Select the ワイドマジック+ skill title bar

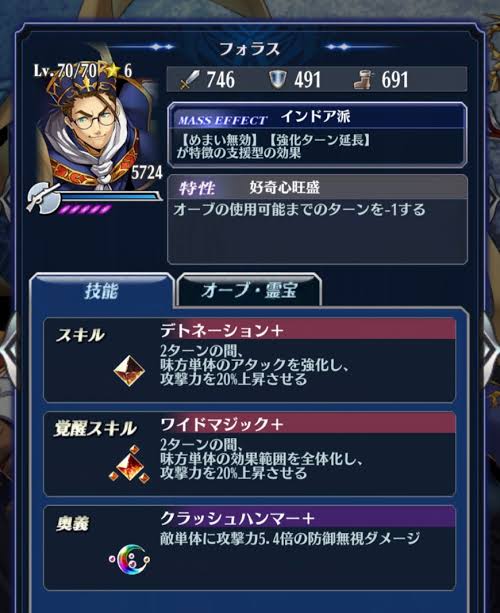[307, 424]
